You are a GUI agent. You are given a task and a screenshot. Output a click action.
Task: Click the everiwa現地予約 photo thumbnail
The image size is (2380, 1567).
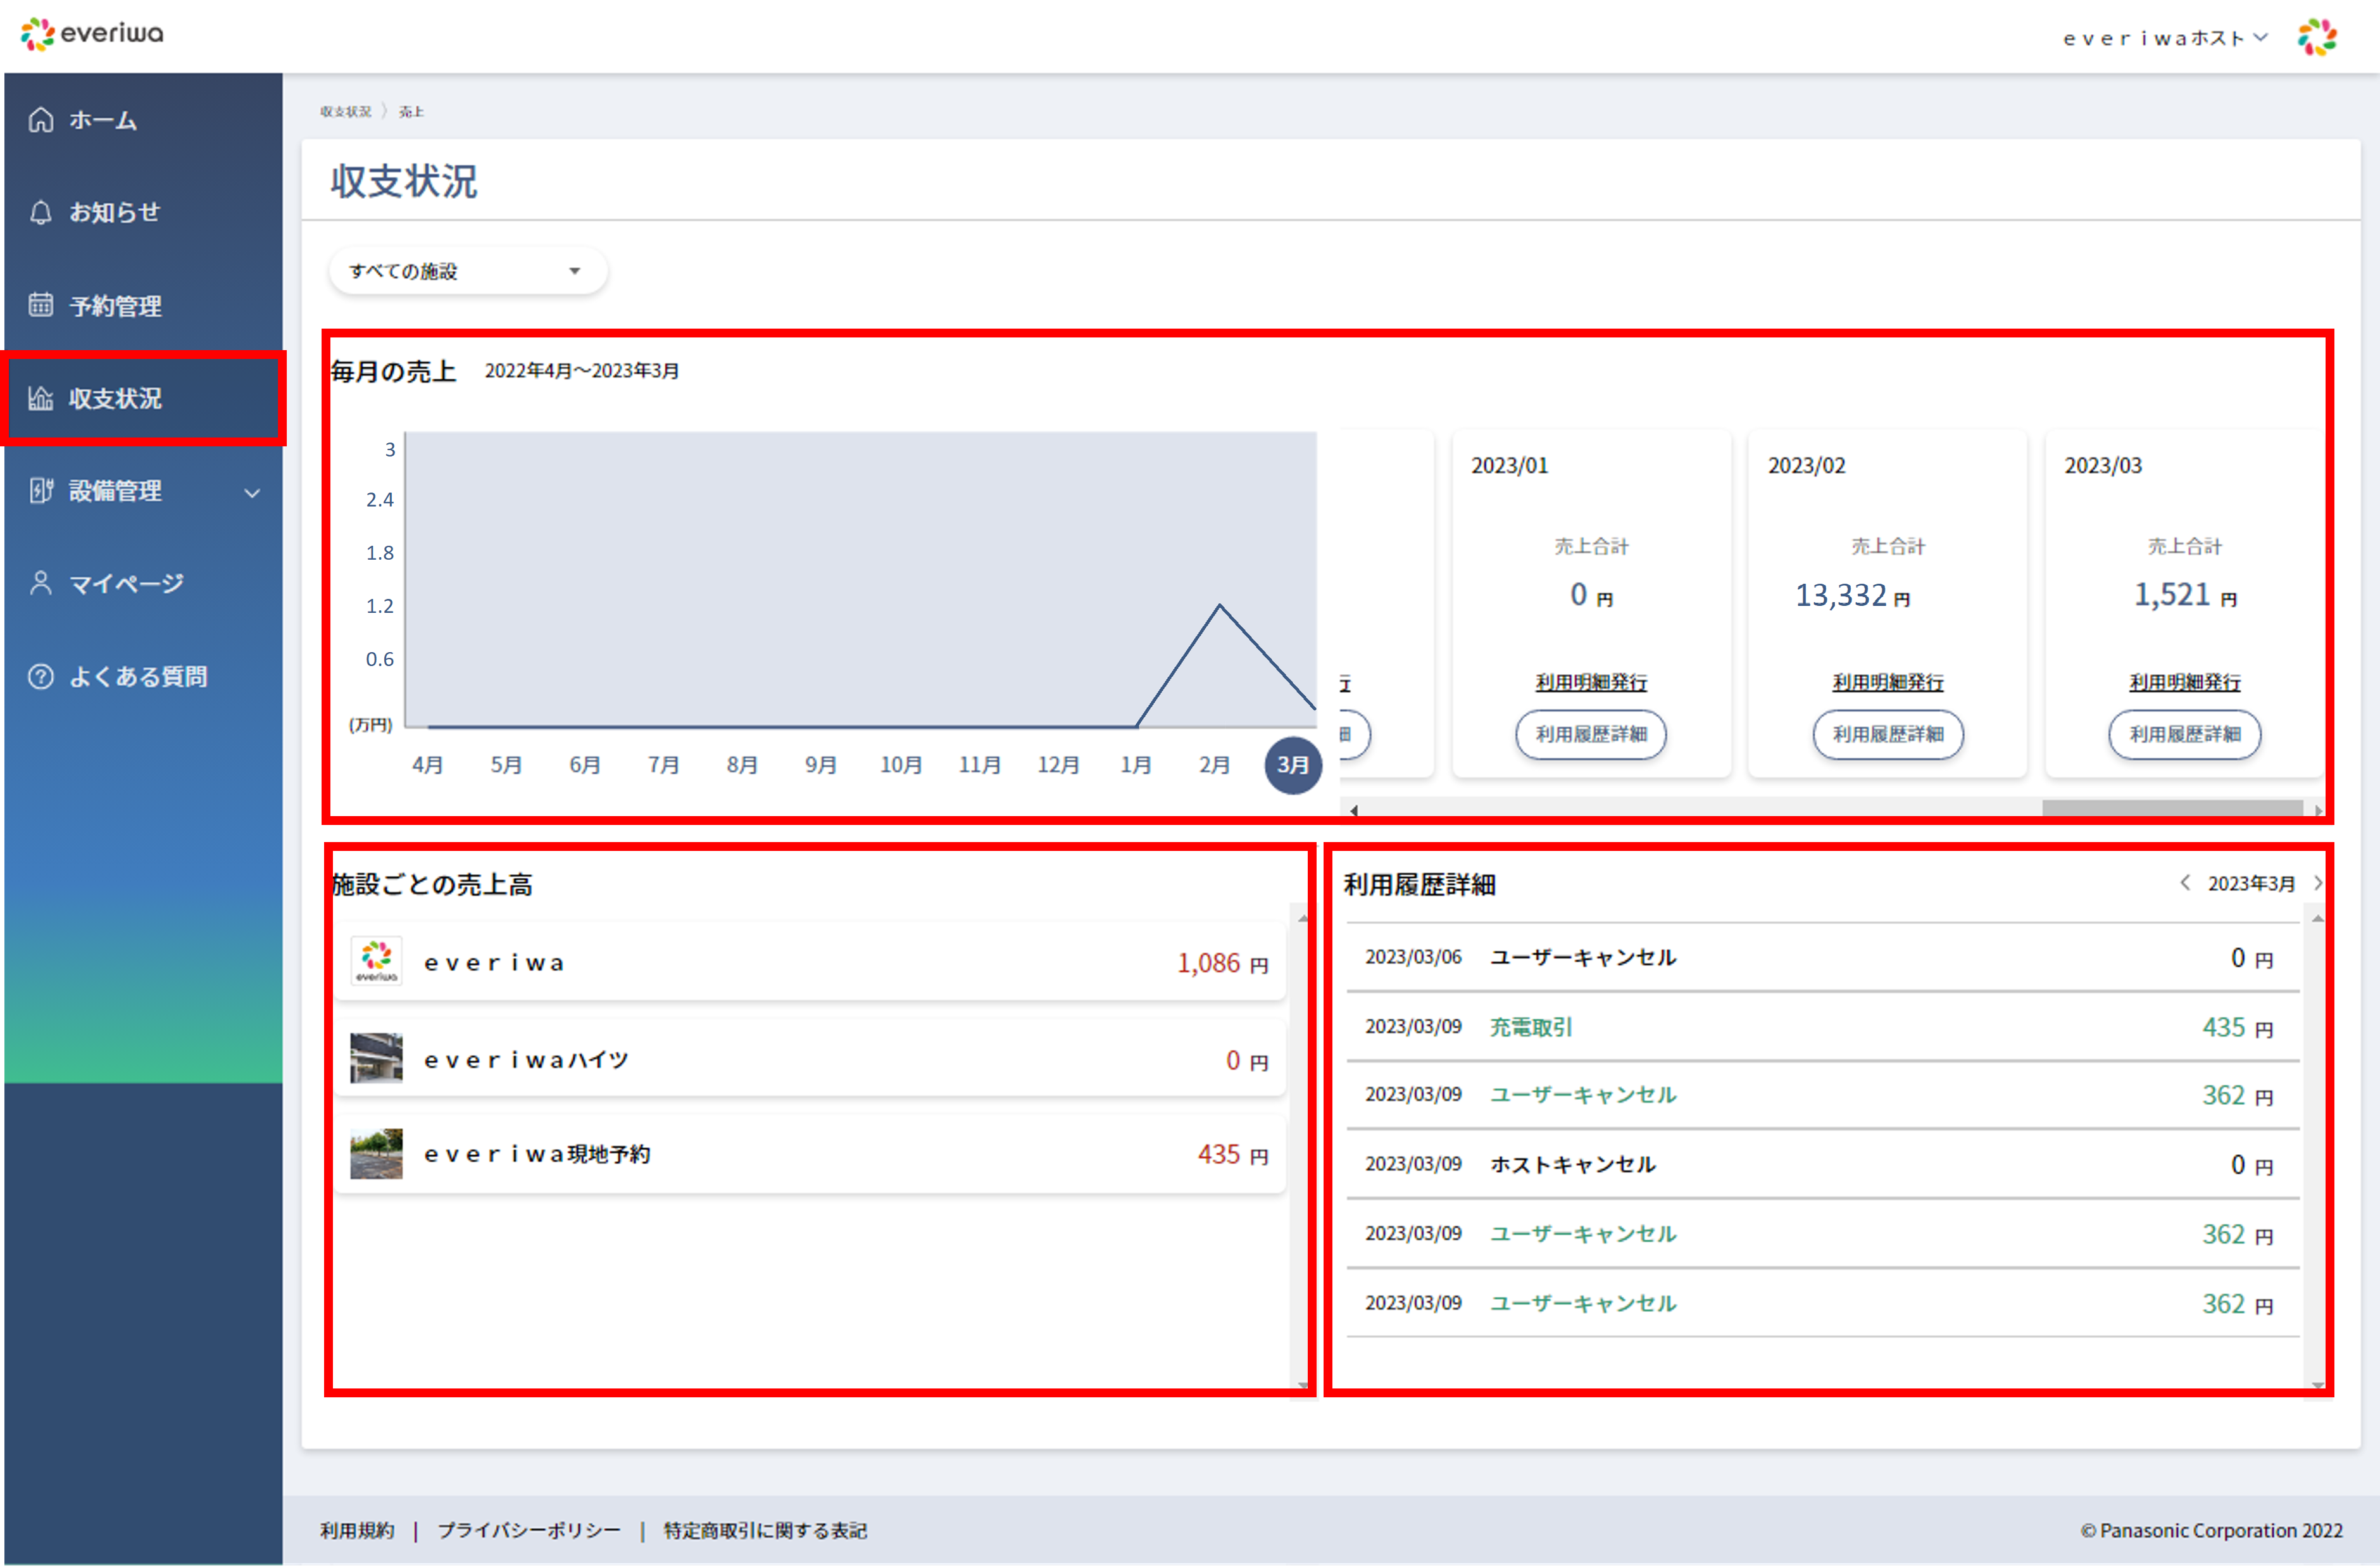pos(376,1153)
